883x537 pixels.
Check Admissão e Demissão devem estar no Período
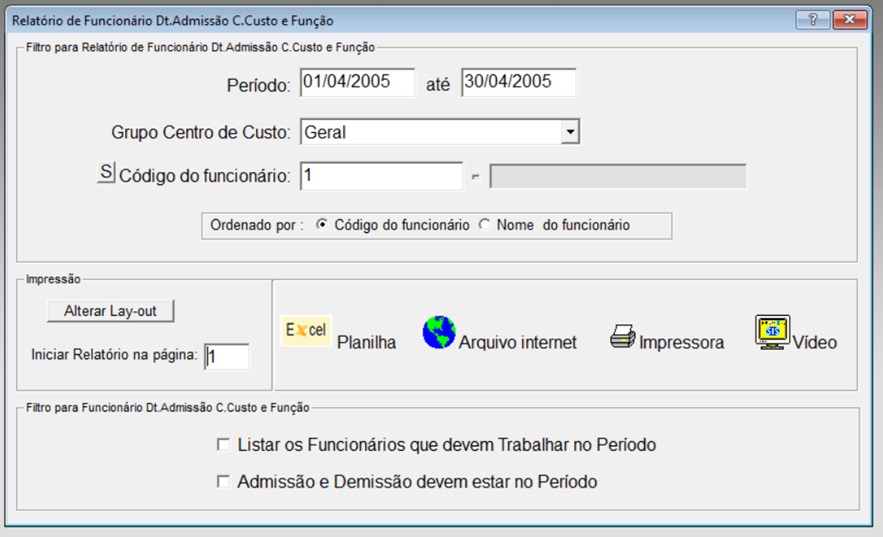tap(224, 482)
